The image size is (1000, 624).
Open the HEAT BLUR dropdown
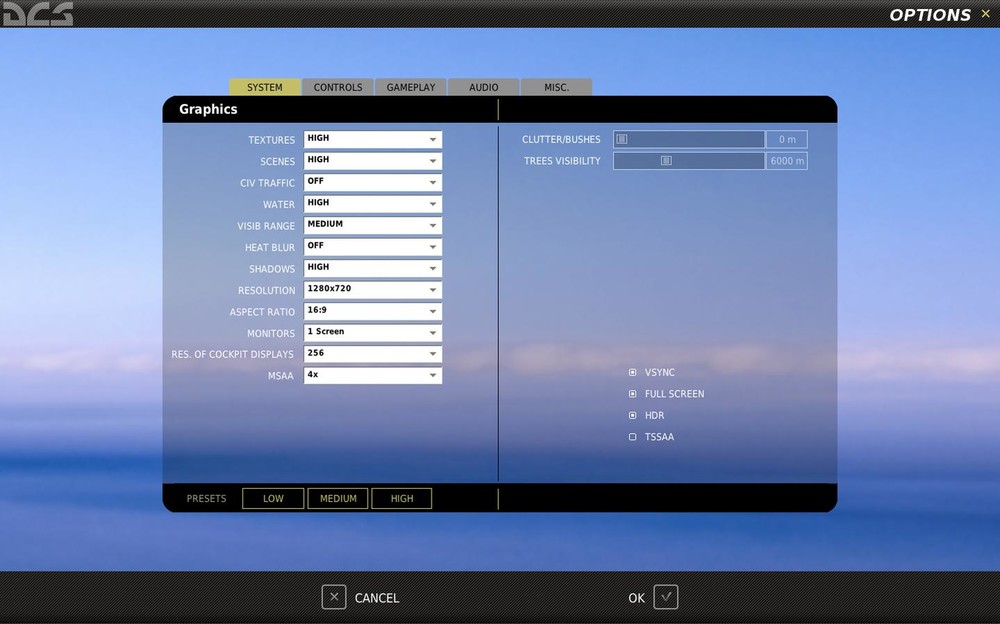point(372,247)
